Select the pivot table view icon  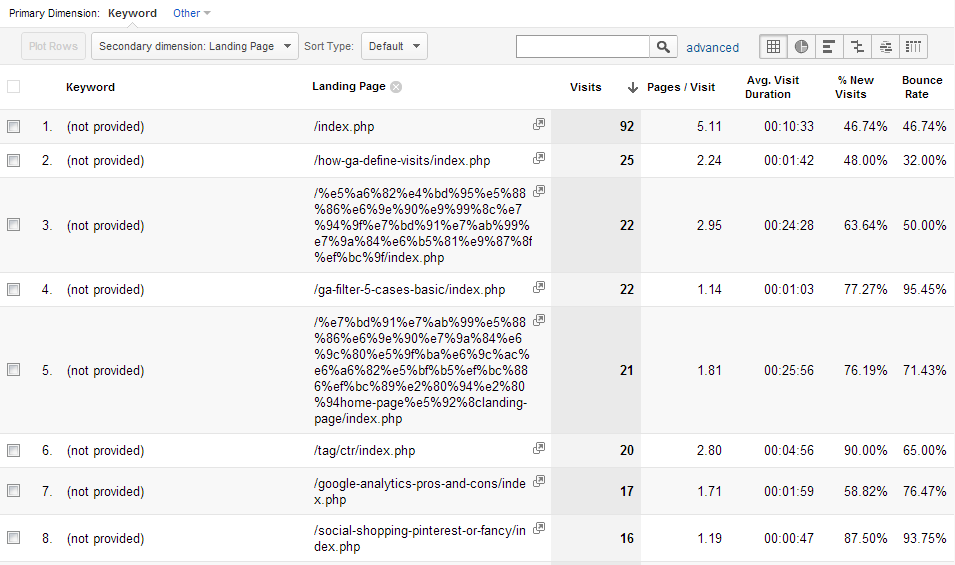pos(913,46)
